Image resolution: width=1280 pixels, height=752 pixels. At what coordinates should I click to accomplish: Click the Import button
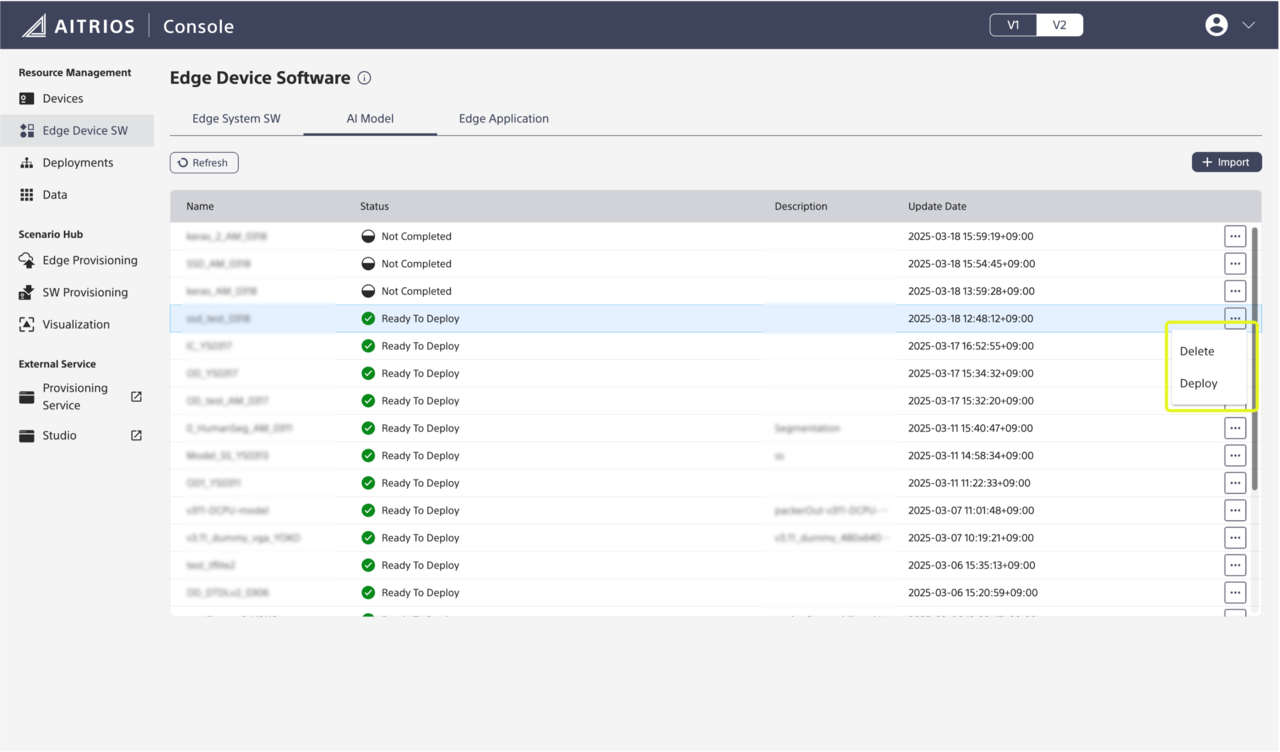pyautogui.click(x=1226, y=162)
